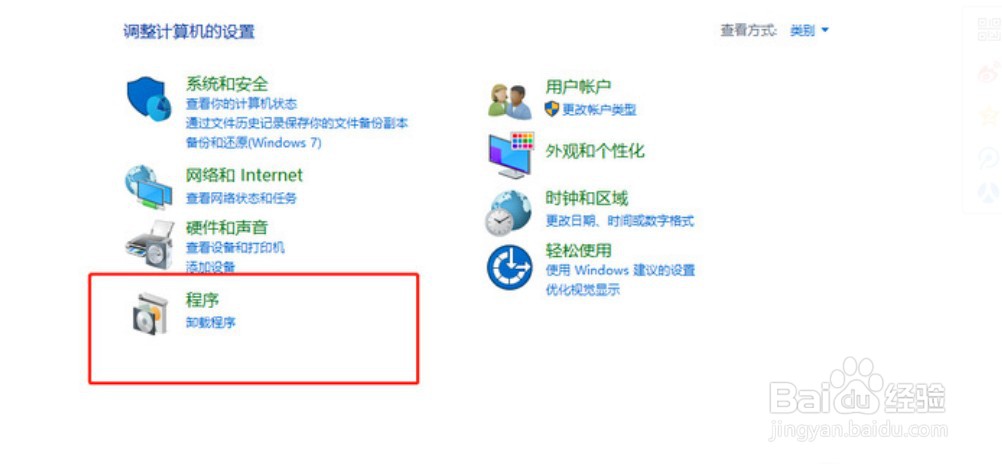Viewport: 1002px width, 464px height.
Task: Open 更改日期、时间或数字格式 link
Action: [619, 221]
